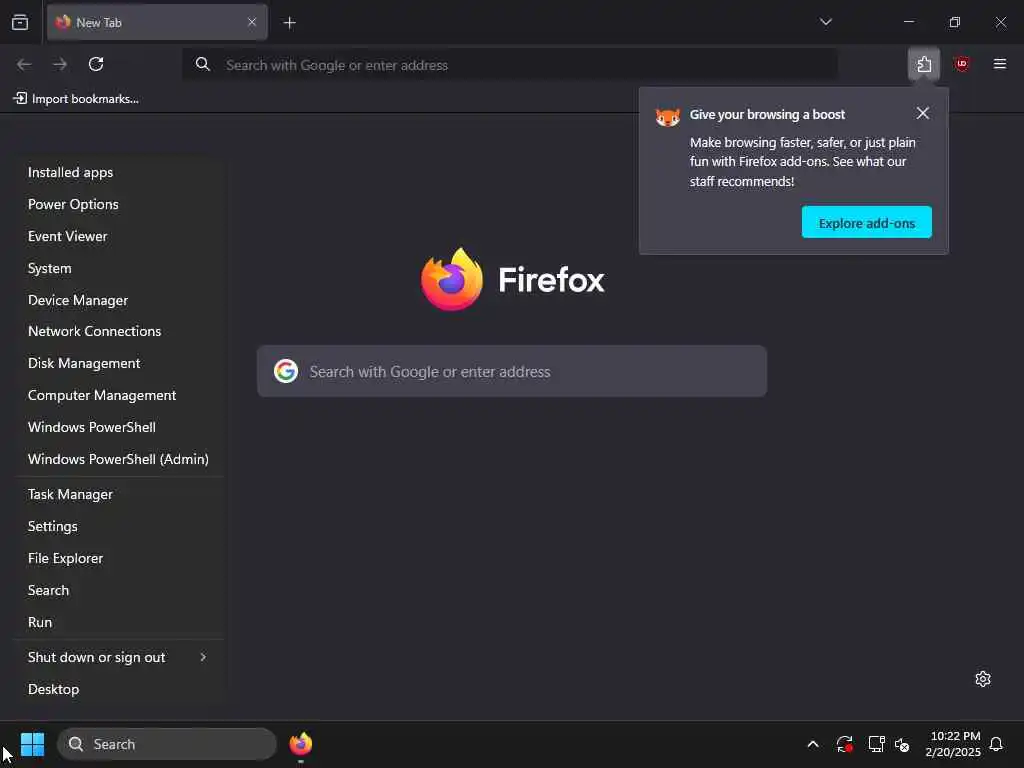Image resolution: width=1024 pixels, height=768 pixels.
Task: Minimize the Firefox window
Action: [908, 22]
